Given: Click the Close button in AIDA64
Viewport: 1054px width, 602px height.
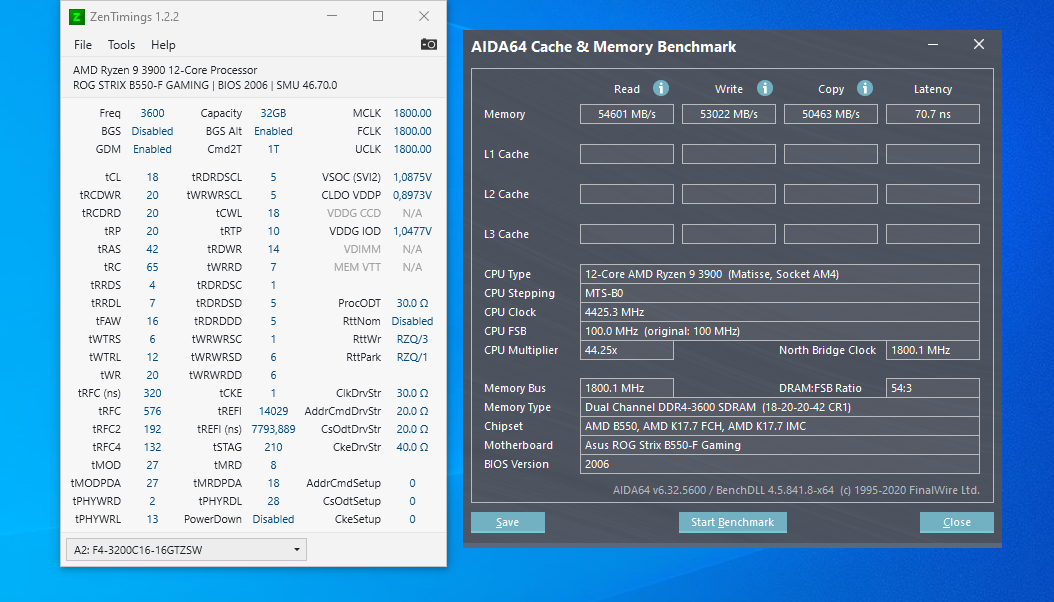Looking at the screenshot, I should [x=957, y=522].
